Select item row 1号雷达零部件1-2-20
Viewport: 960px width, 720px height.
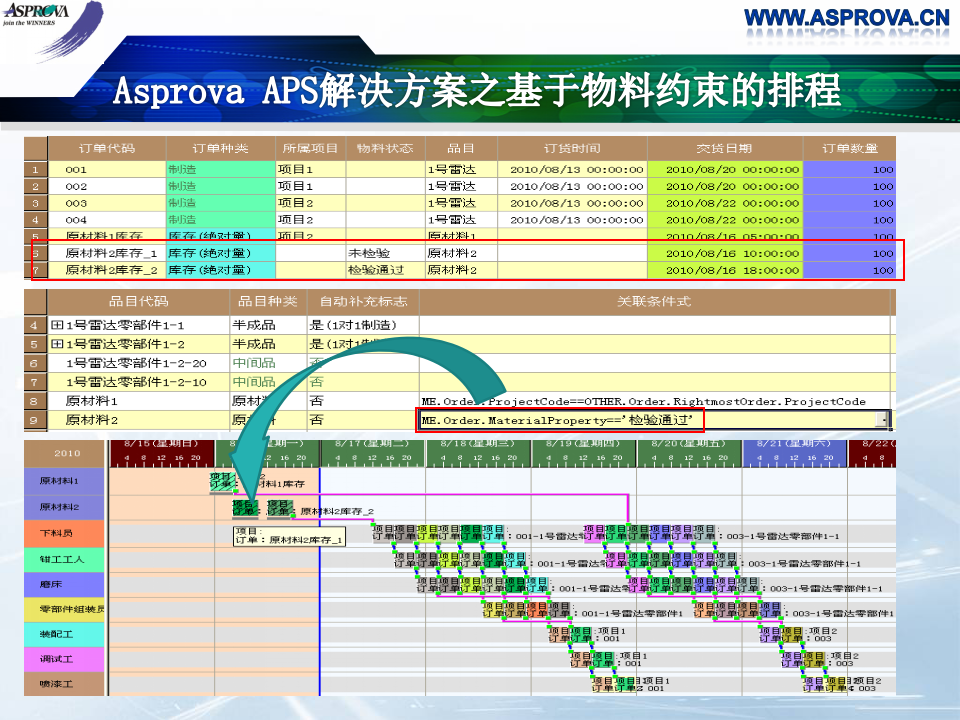[137, 363]
